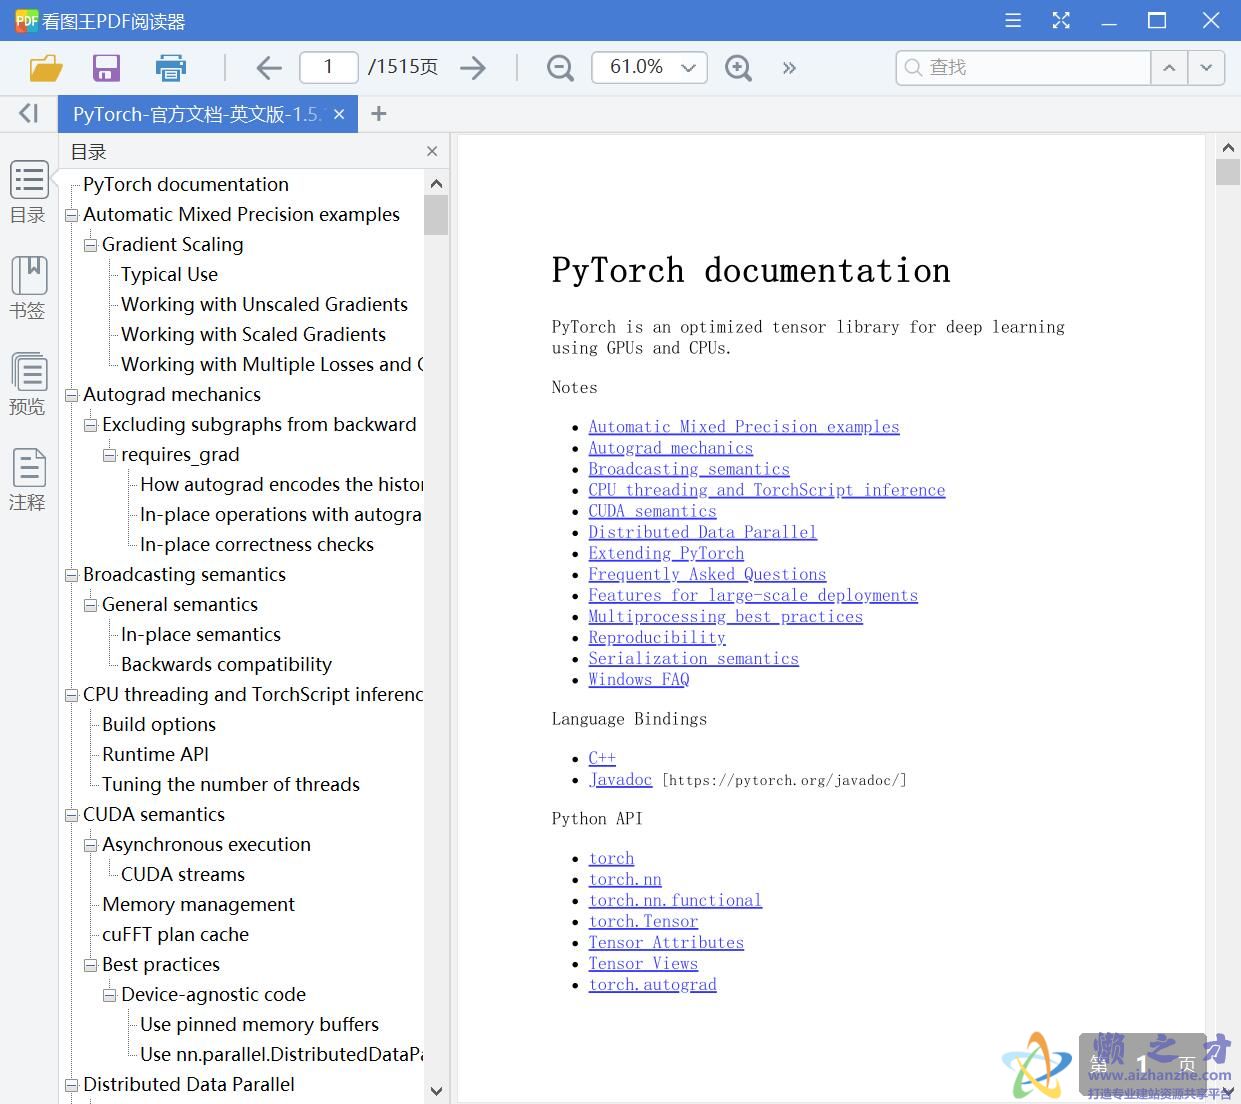Screen dimensions: 1241x1104
Task: Expand extra toolbar options with the » chevron
Action: pos(789,68)
